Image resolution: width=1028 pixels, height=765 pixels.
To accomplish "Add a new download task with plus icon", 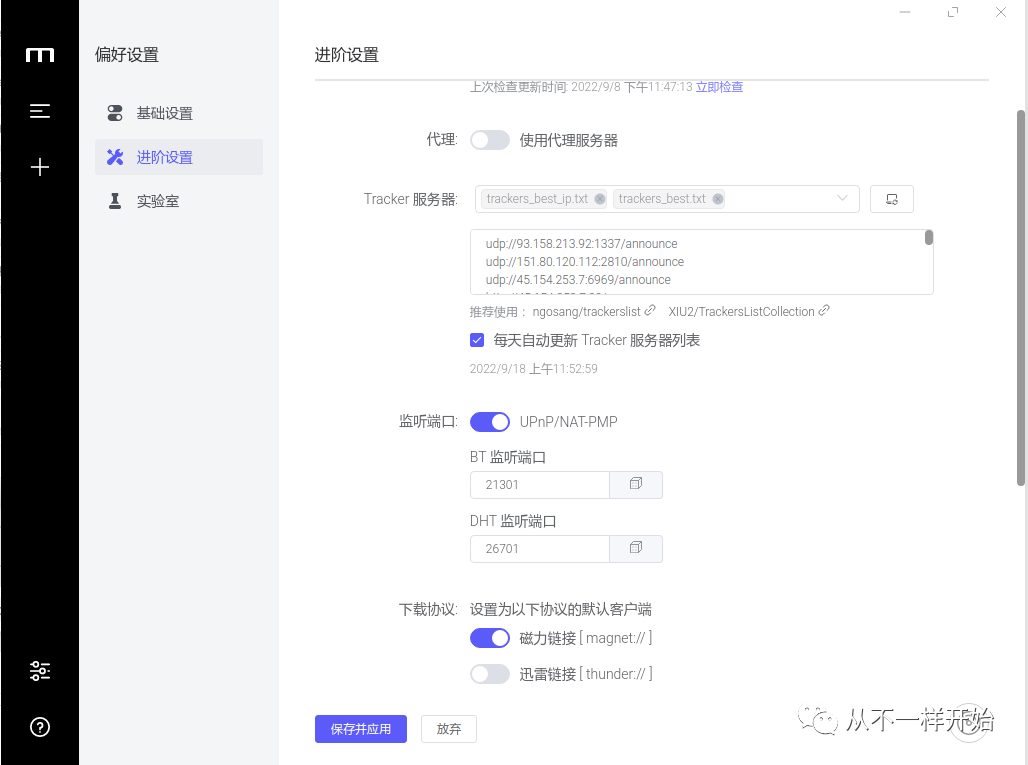I will [40, 167].
